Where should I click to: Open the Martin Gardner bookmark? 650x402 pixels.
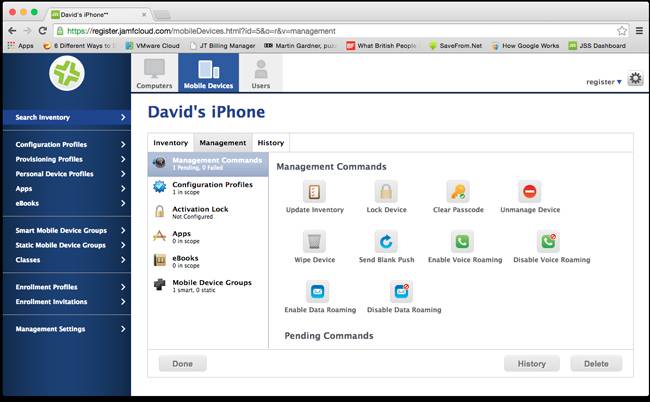(x=300, y=46)
